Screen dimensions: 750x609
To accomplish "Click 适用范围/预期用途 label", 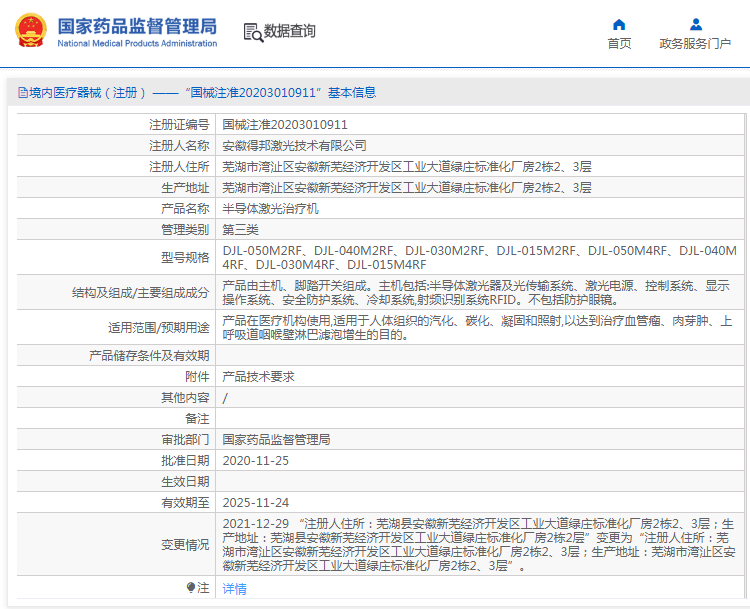I will pos(159,327).
